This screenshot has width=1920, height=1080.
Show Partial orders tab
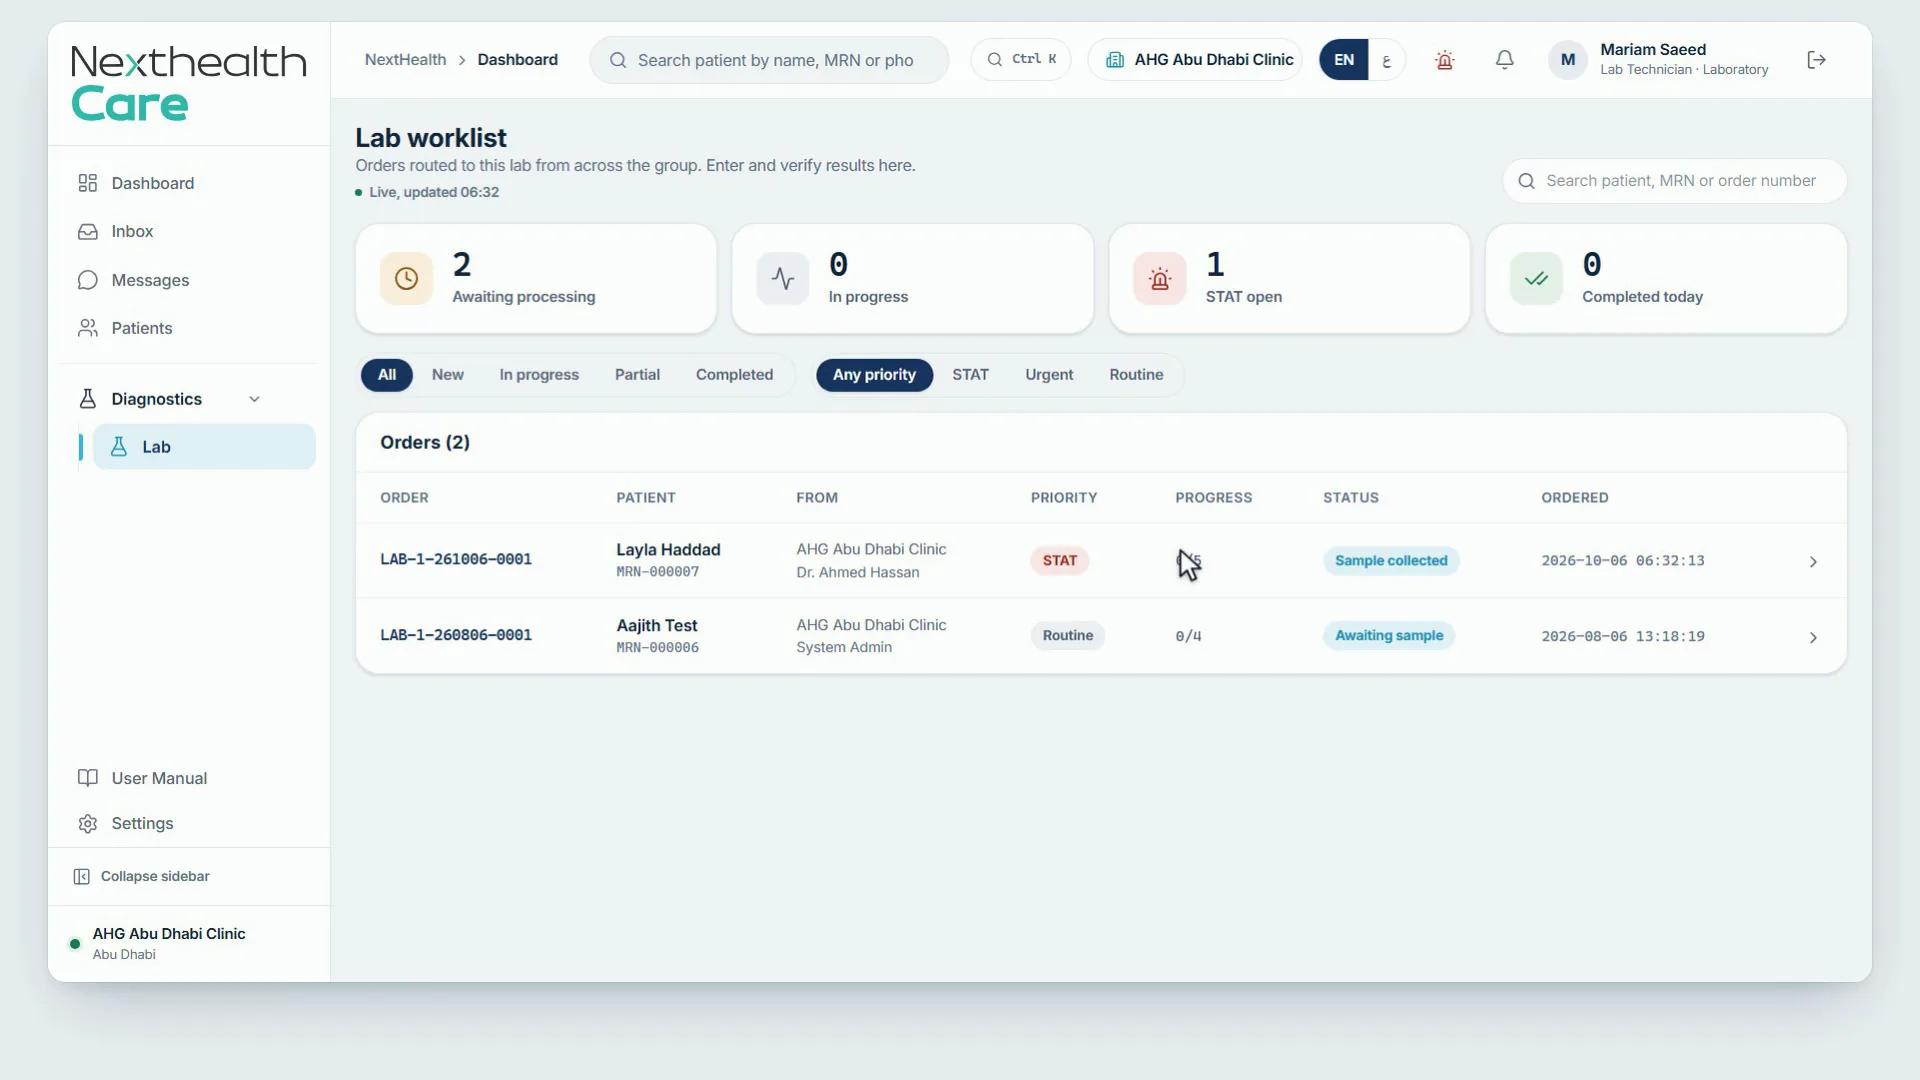tap(637, 375)
